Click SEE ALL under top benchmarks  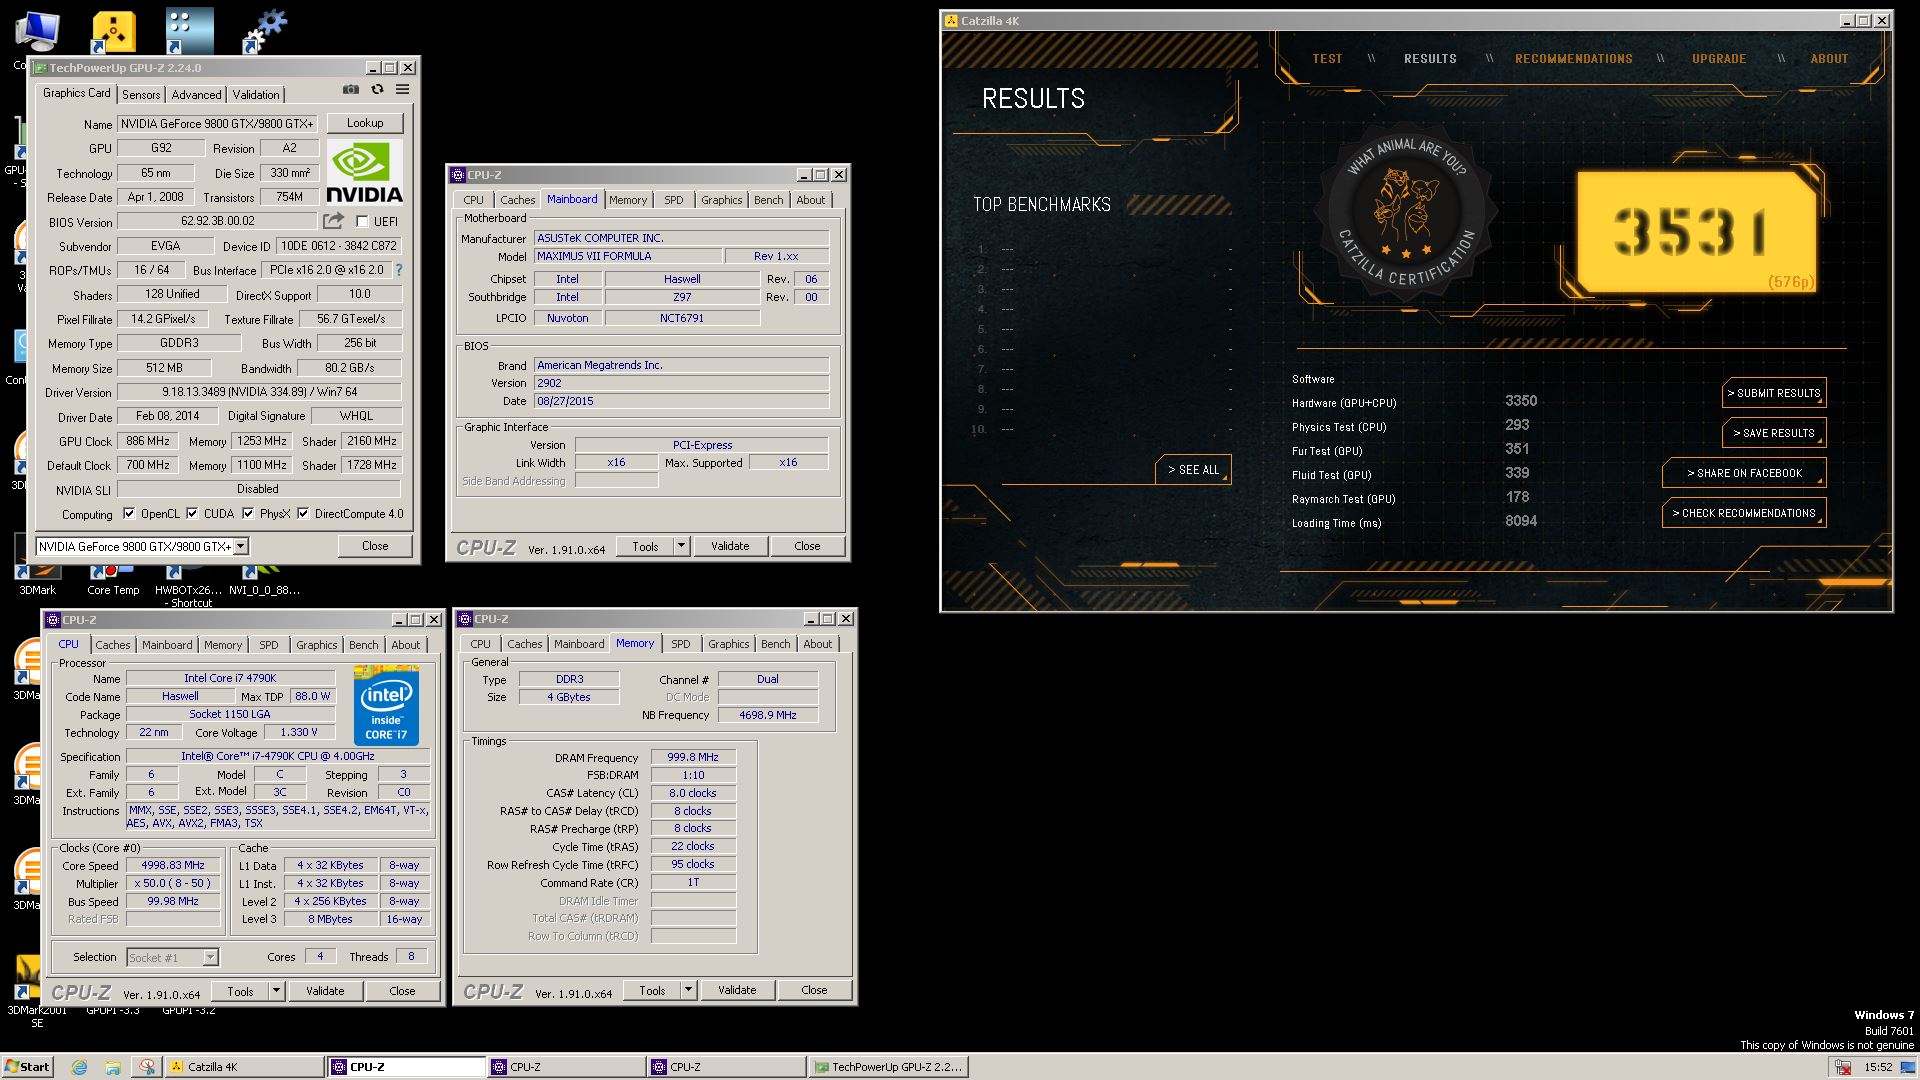click(1193, 470)
